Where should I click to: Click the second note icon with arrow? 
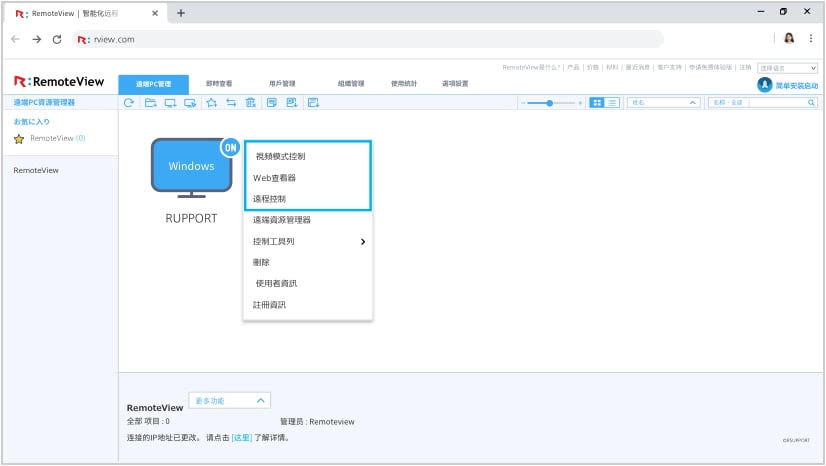(292, 103)
